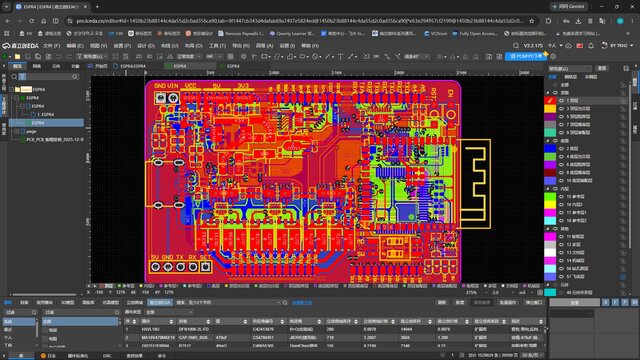Open the 工具 (T) menu

tap(217, 46)
